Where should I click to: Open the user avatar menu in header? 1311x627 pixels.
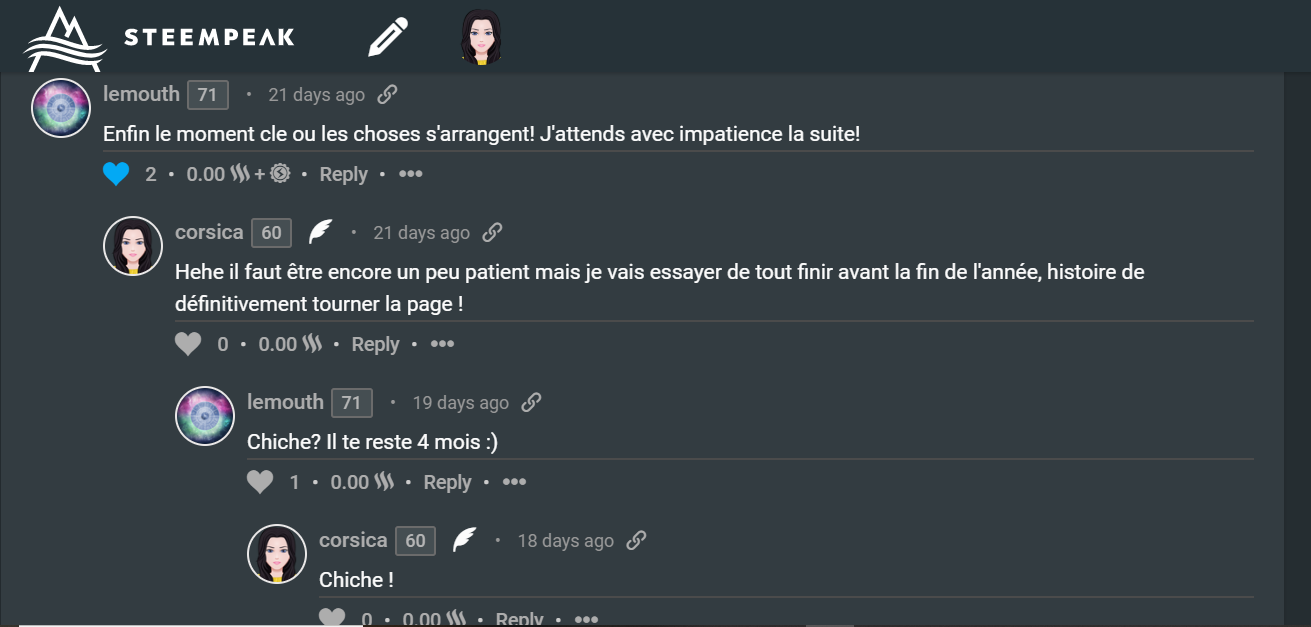(480, 38)
